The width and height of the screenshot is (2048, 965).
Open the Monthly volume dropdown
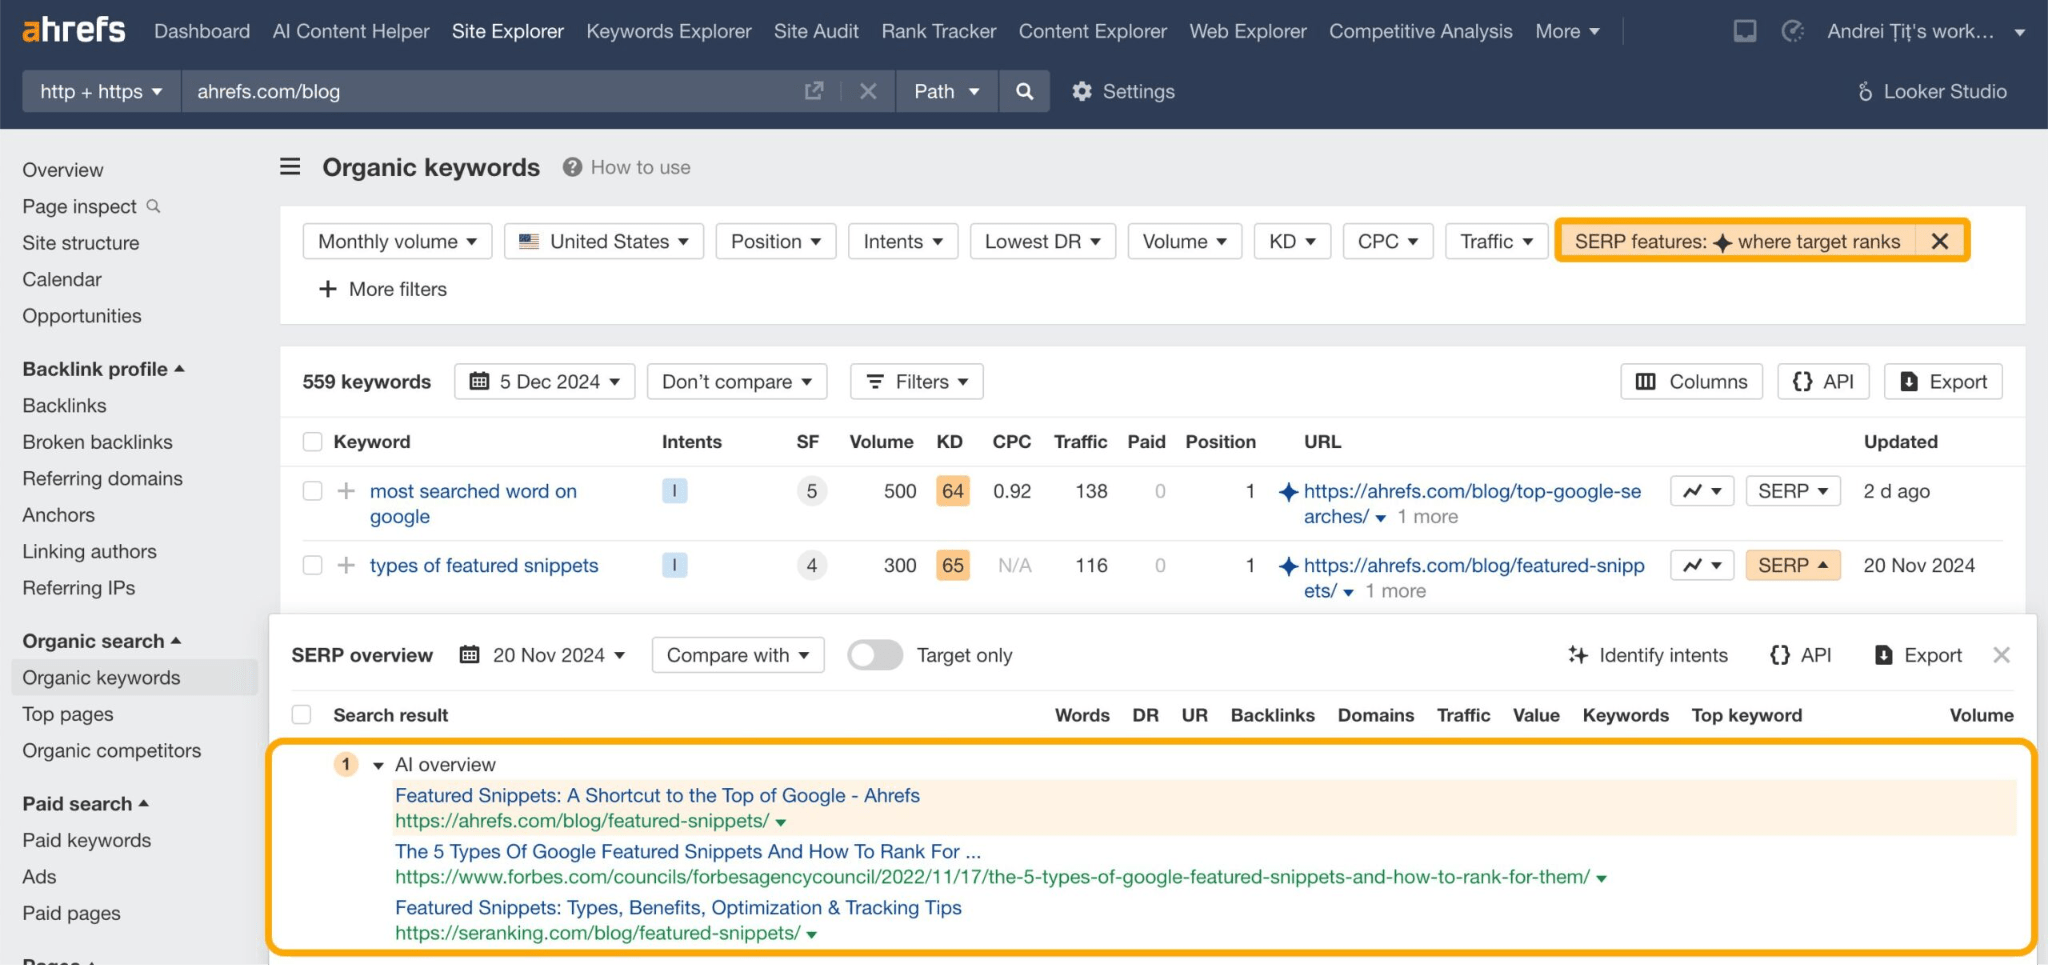(396, 241)
